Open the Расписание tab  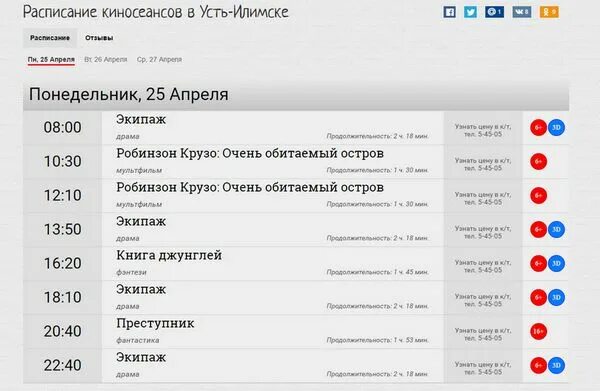tap(50, 38)
